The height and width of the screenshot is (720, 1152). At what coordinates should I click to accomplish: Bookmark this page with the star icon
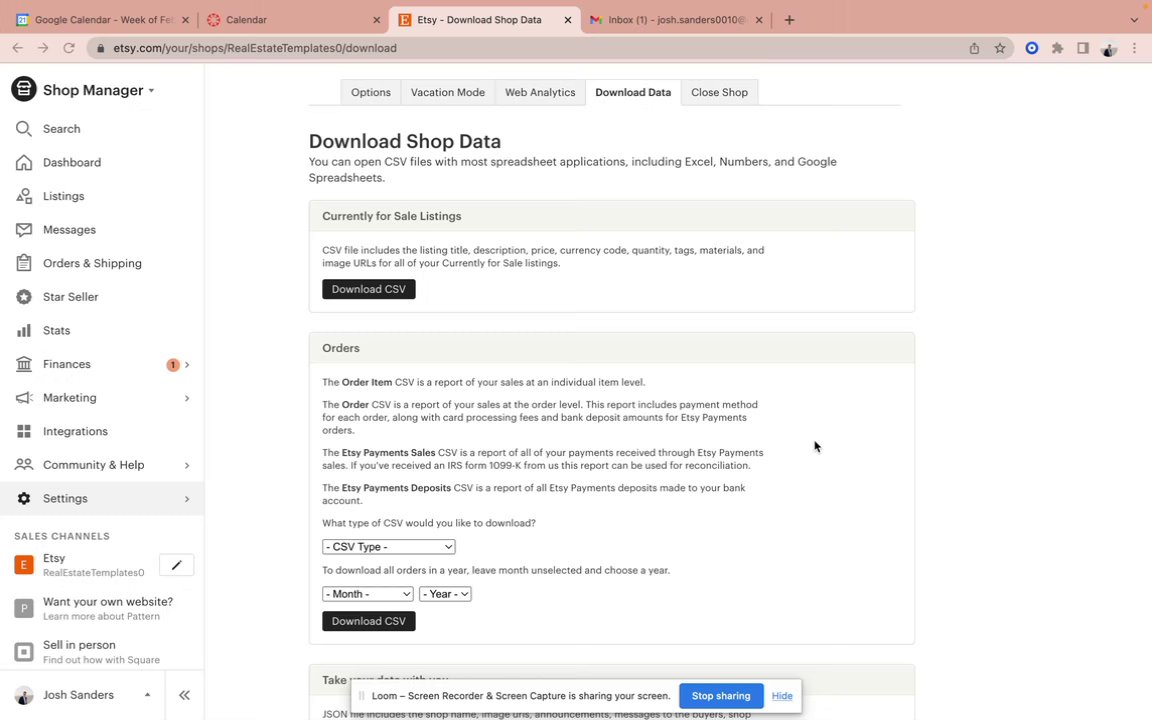coord(1000,48)
